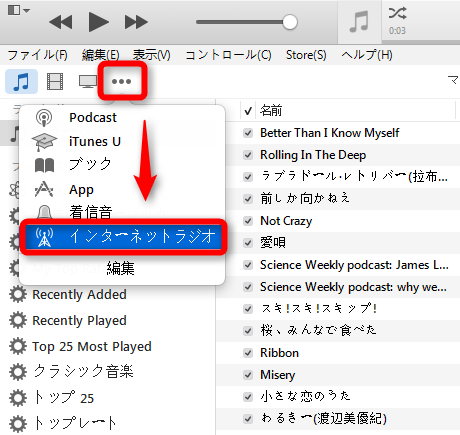The width and height of the screenshot is (460, 435).
Task: Select インターネットラジオ in the popup menu
Action: point(123,237)
